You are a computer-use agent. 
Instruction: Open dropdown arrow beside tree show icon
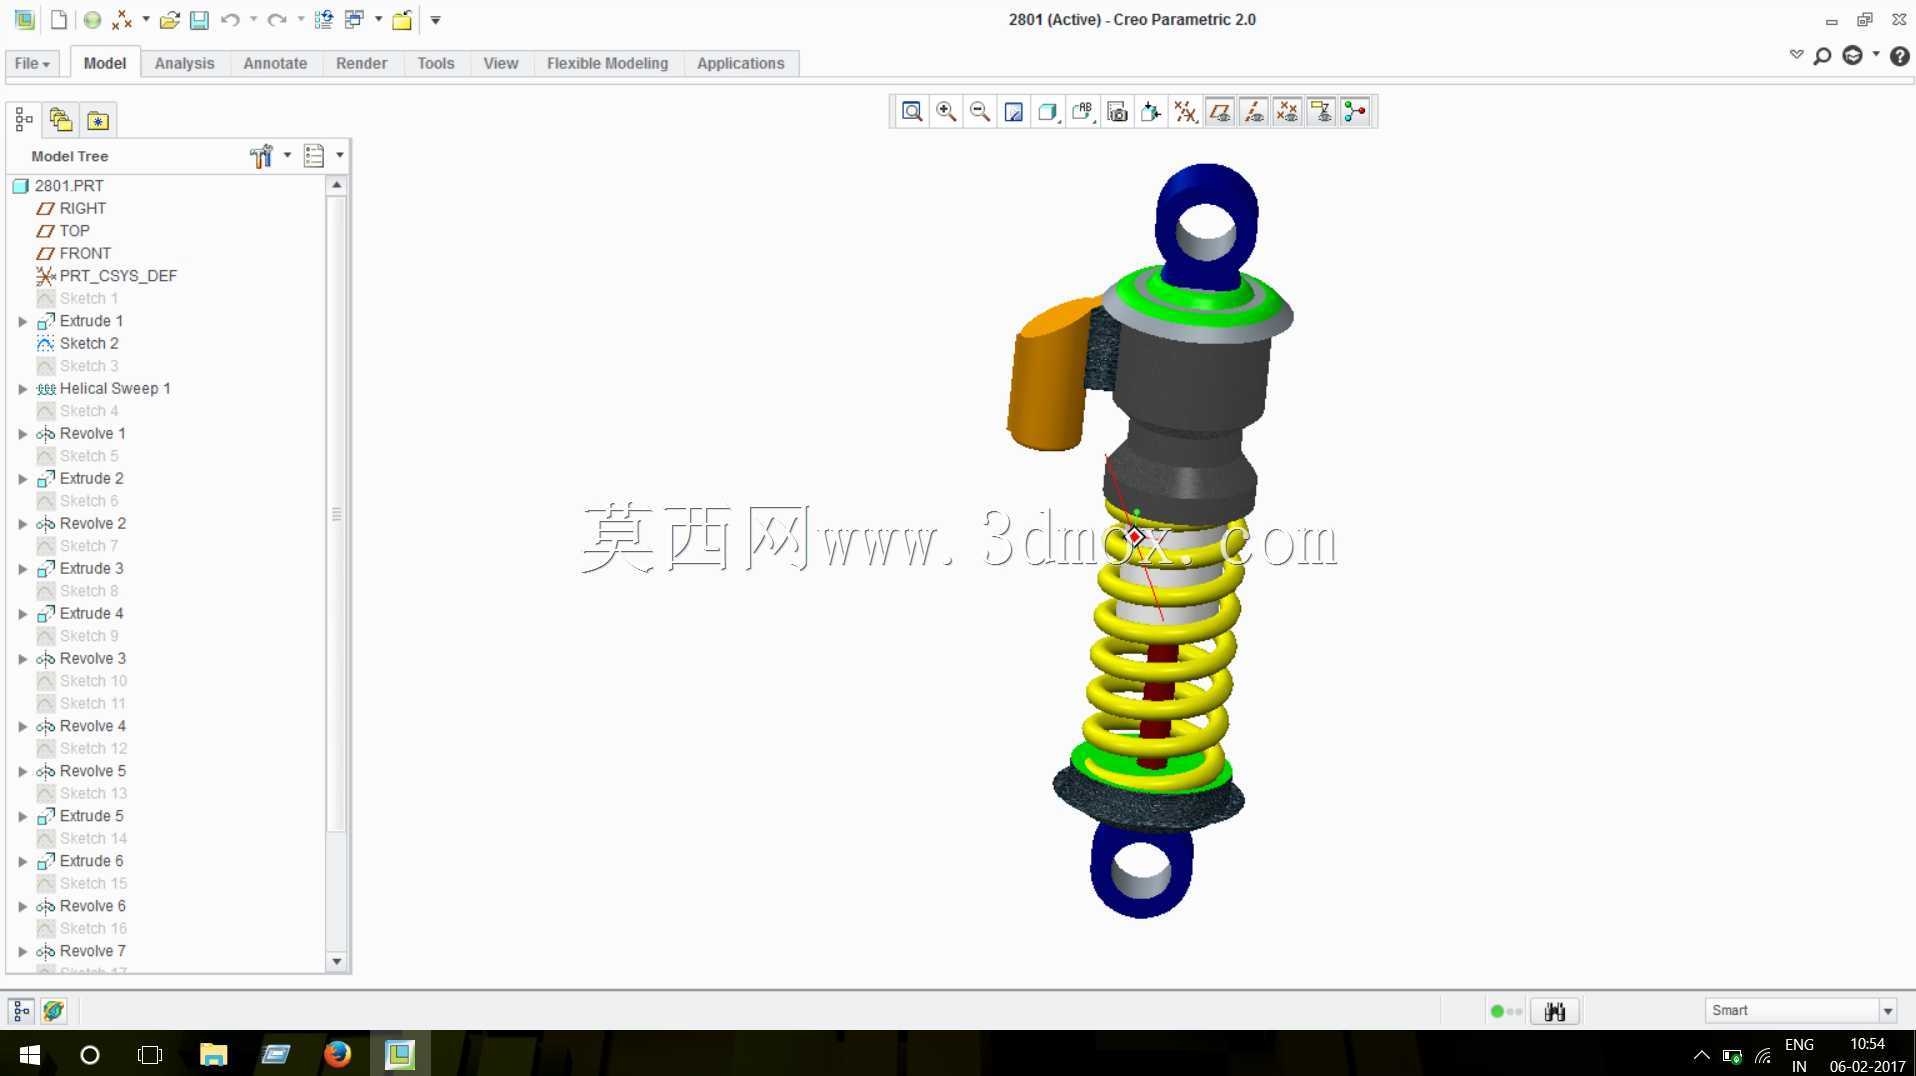340,155
